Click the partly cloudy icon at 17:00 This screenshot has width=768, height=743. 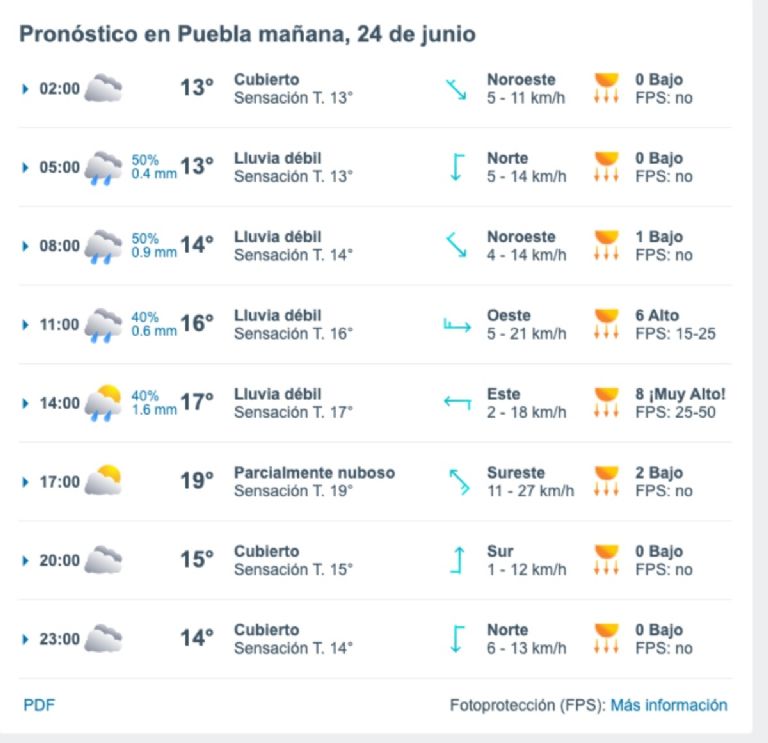103,480
